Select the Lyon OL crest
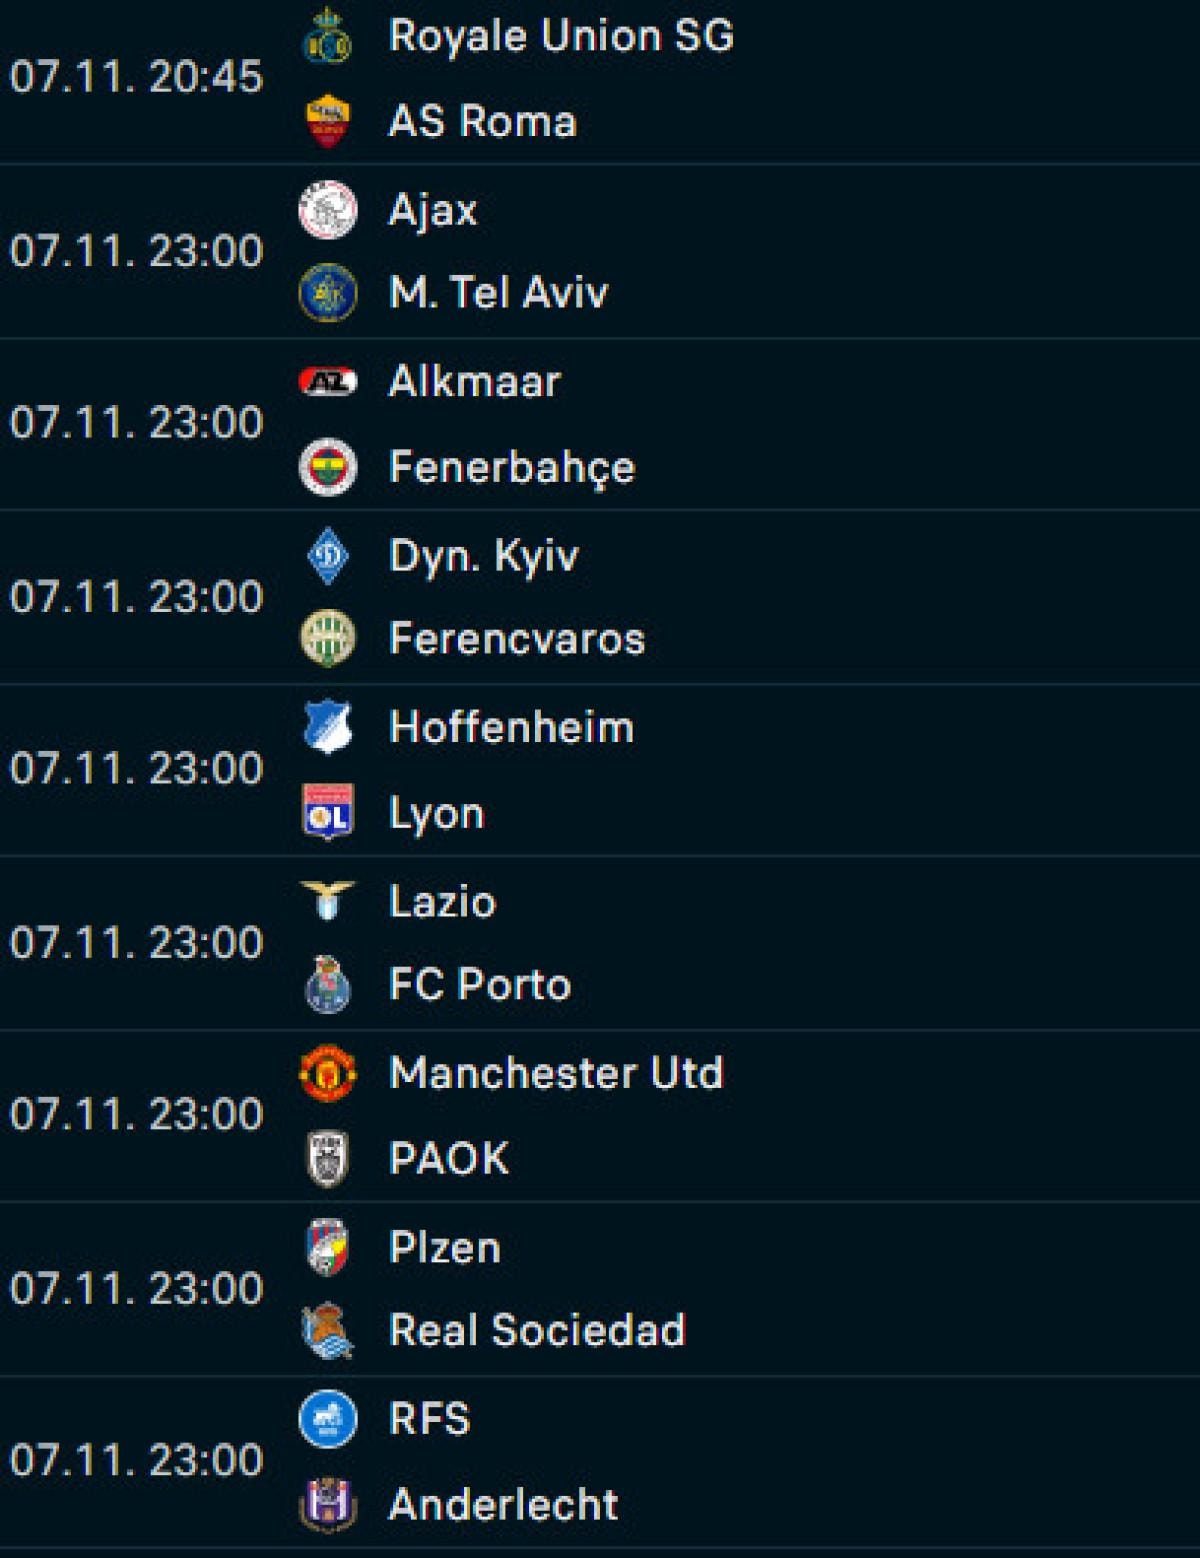The height and width of the screenshot is (1558, 1200). pyautogui.click(x=327, y=812)
